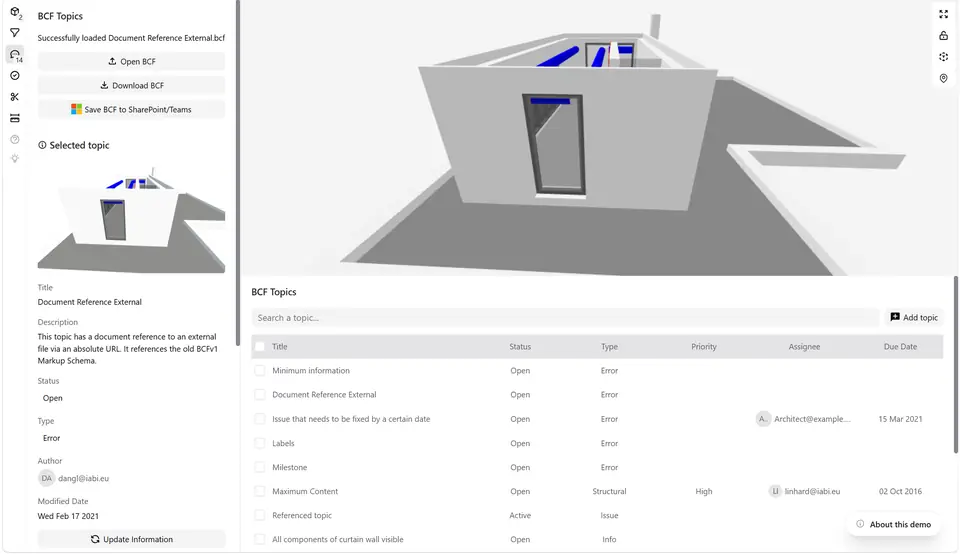Select 'All components of curtain wall visible'
Screen dimensions: 960x554
(x=337, y=539)
